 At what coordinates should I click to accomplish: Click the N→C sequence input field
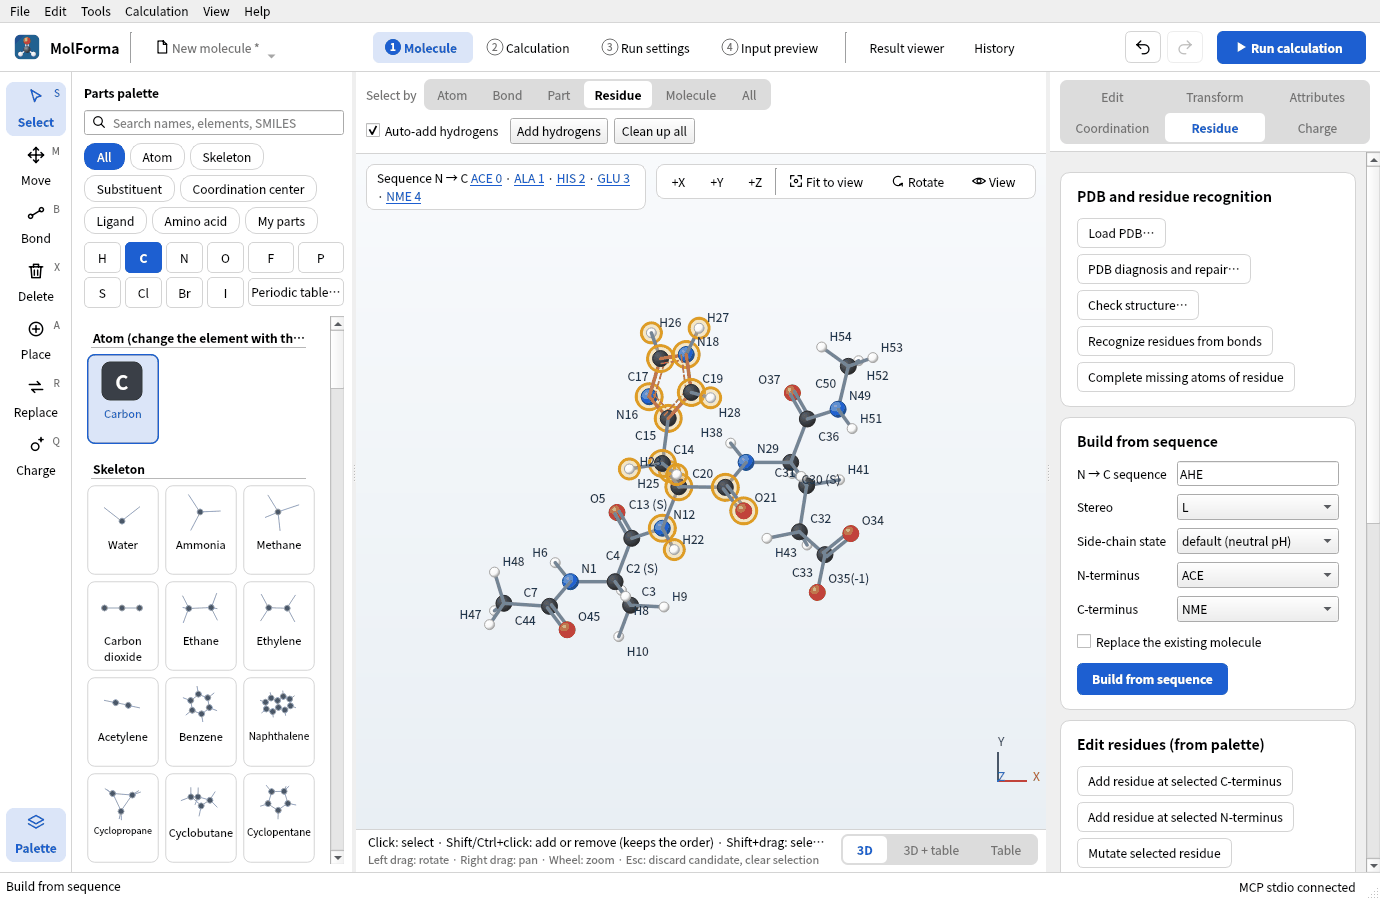pos(1258,474)
